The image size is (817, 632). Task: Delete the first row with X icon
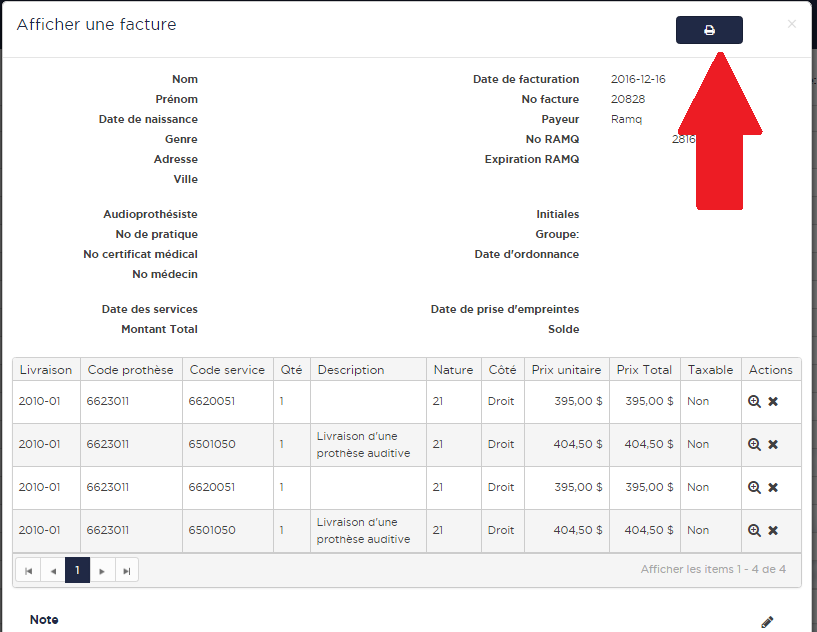pyautogui.click(x=773, y=401)
